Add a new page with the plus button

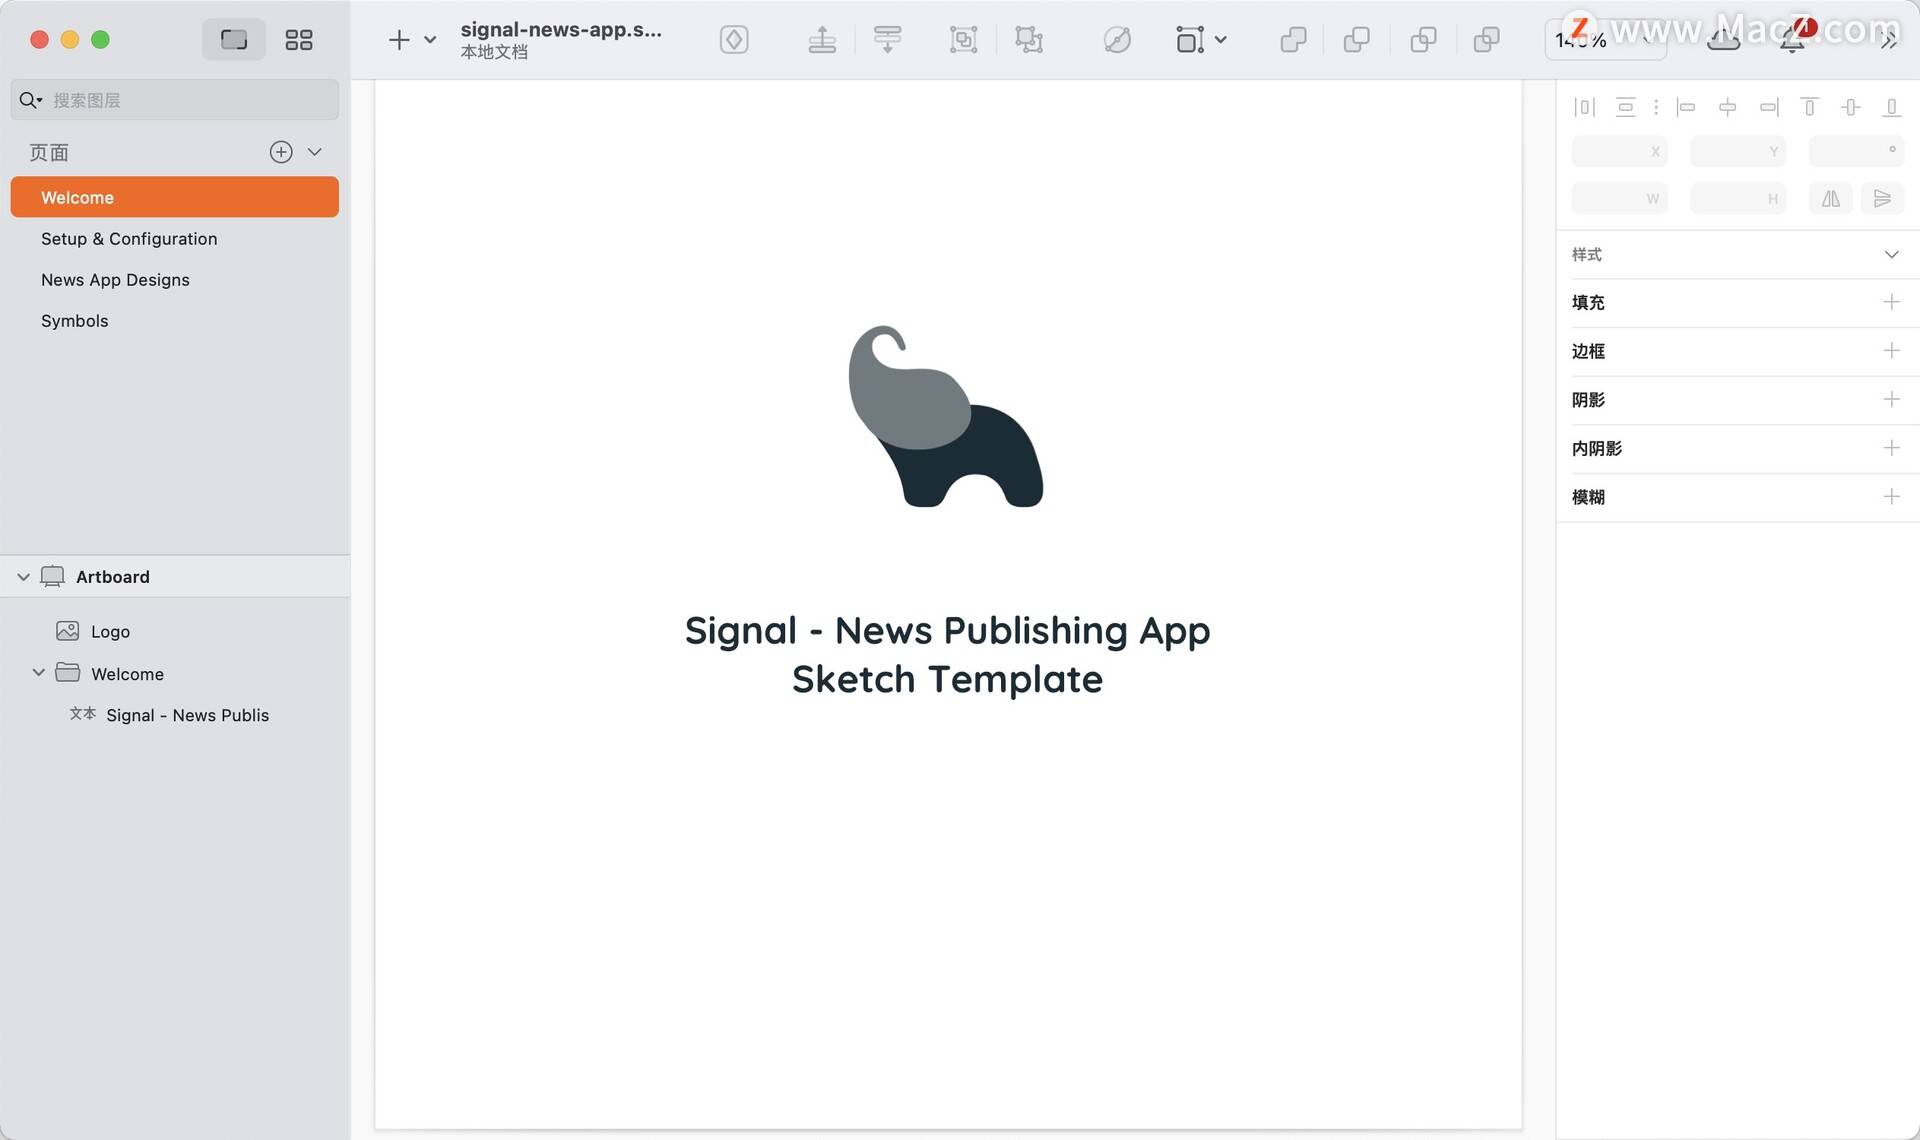[x=281, y=152]
